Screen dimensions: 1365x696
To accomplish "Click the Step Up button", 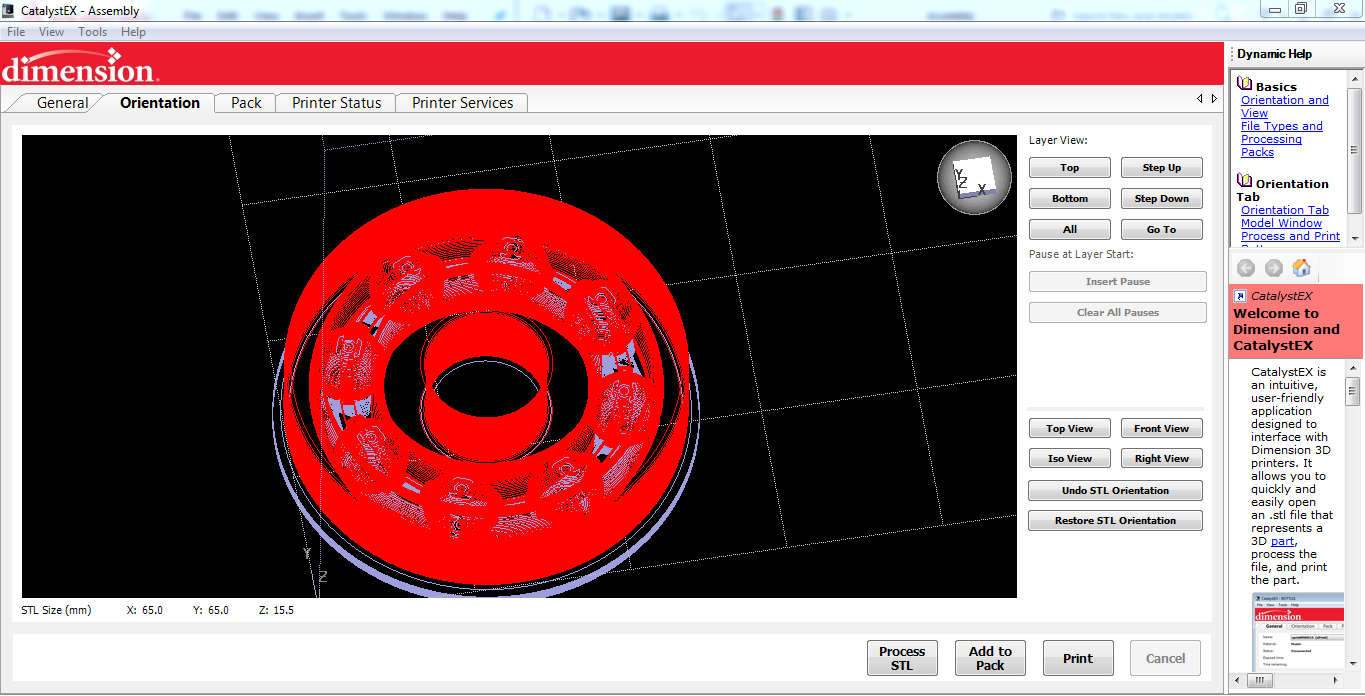I will pos(1161,168).
